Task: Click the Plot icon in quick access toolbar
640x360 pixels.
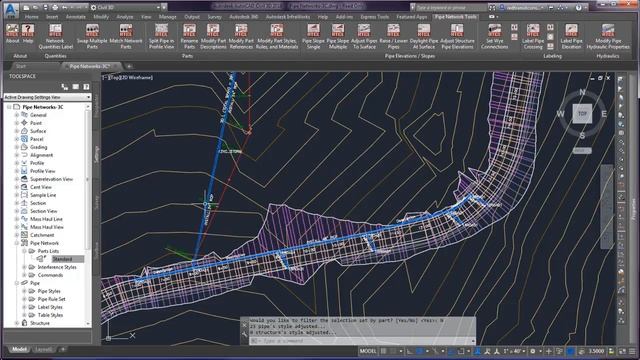Action: (55, 7)
